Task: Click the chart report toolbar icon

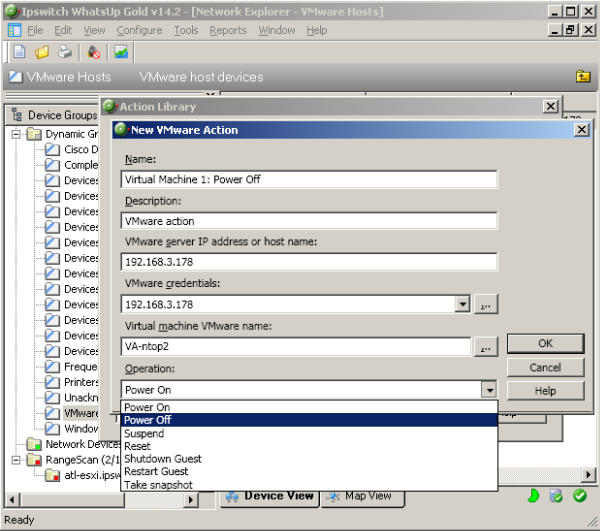Action: [121, 52]
